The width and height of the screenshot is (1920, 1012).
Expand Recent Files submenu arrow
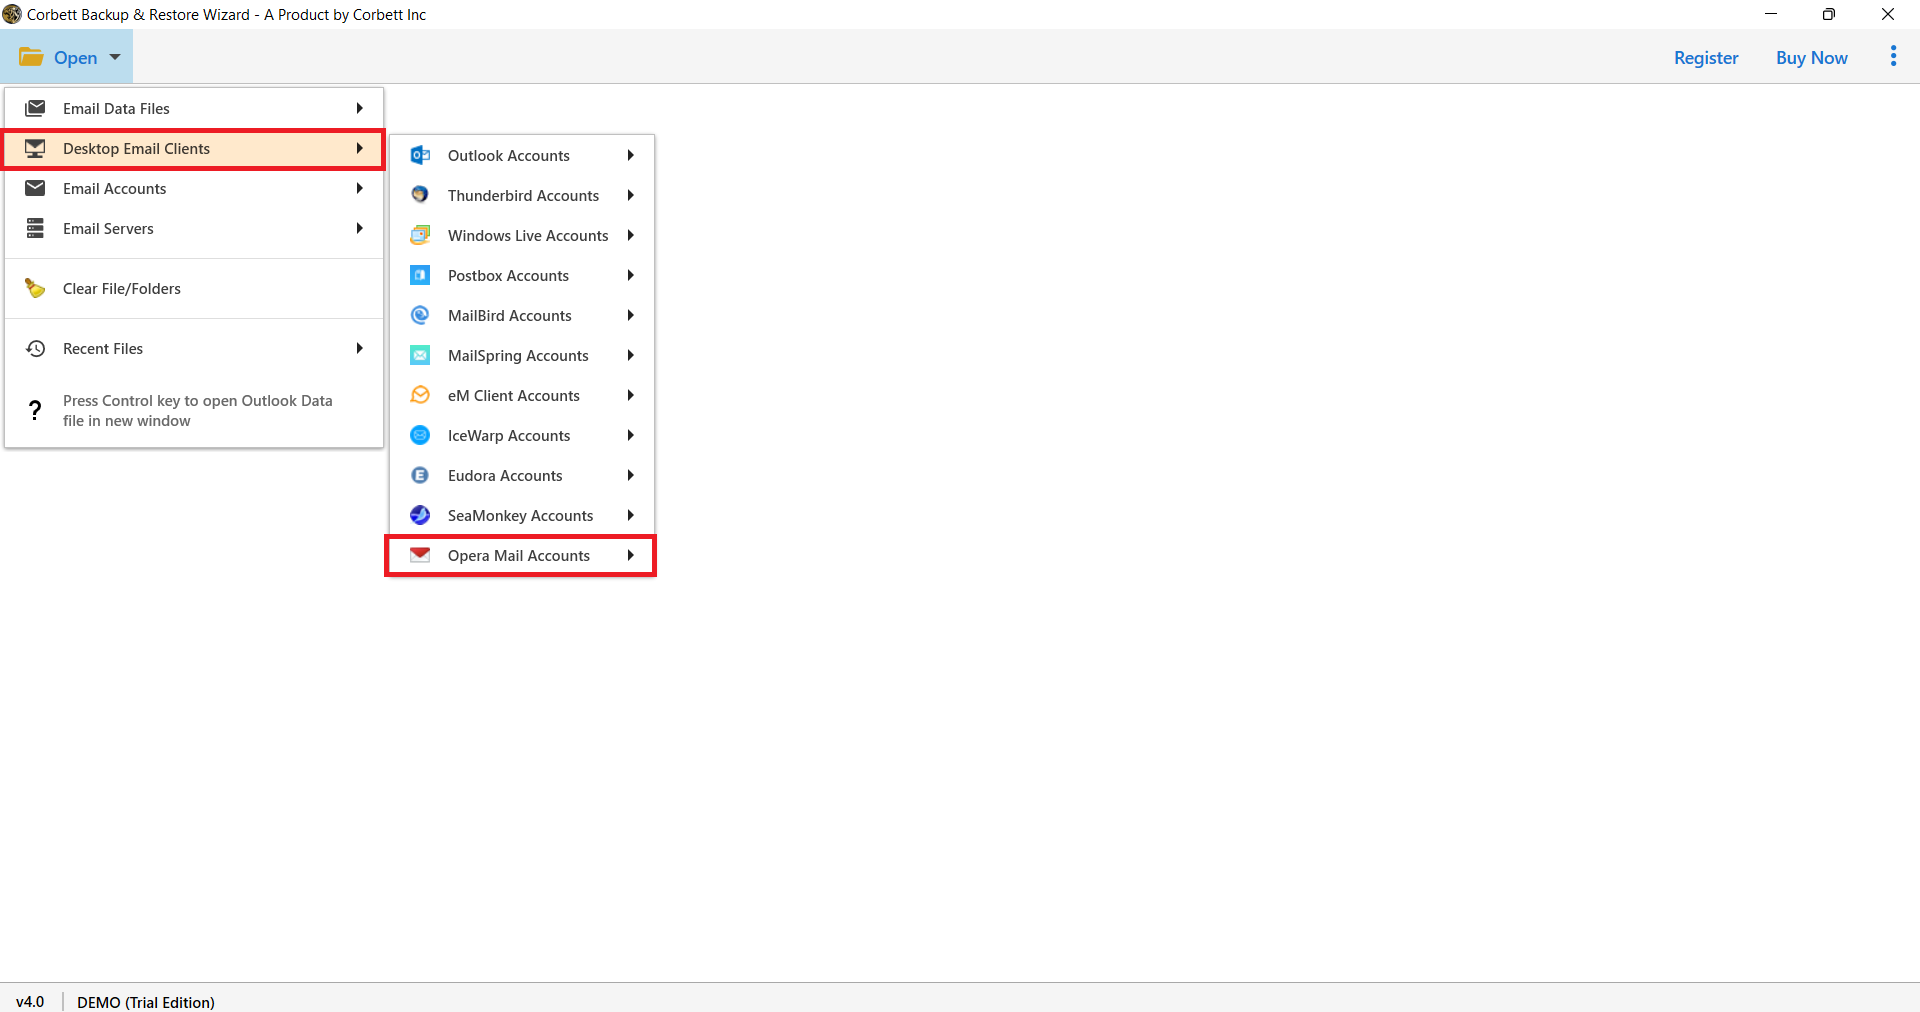click(359, 348)
